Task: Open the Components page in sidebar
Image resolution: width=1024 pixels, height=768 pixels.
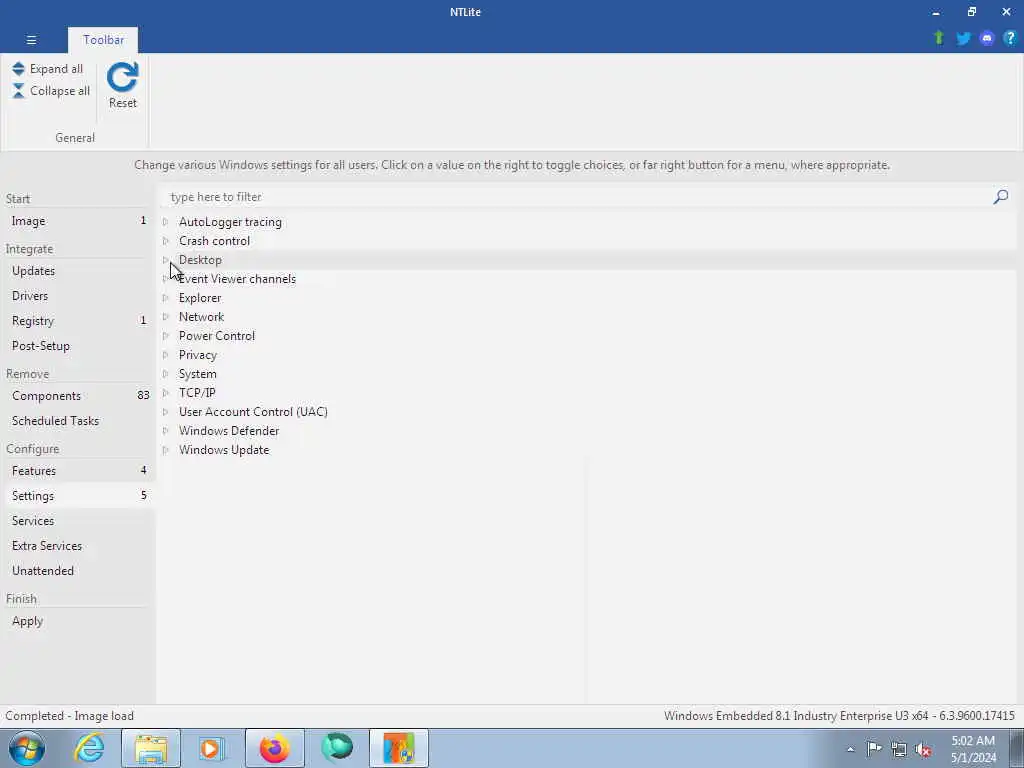Action: (x=78, y=396)
